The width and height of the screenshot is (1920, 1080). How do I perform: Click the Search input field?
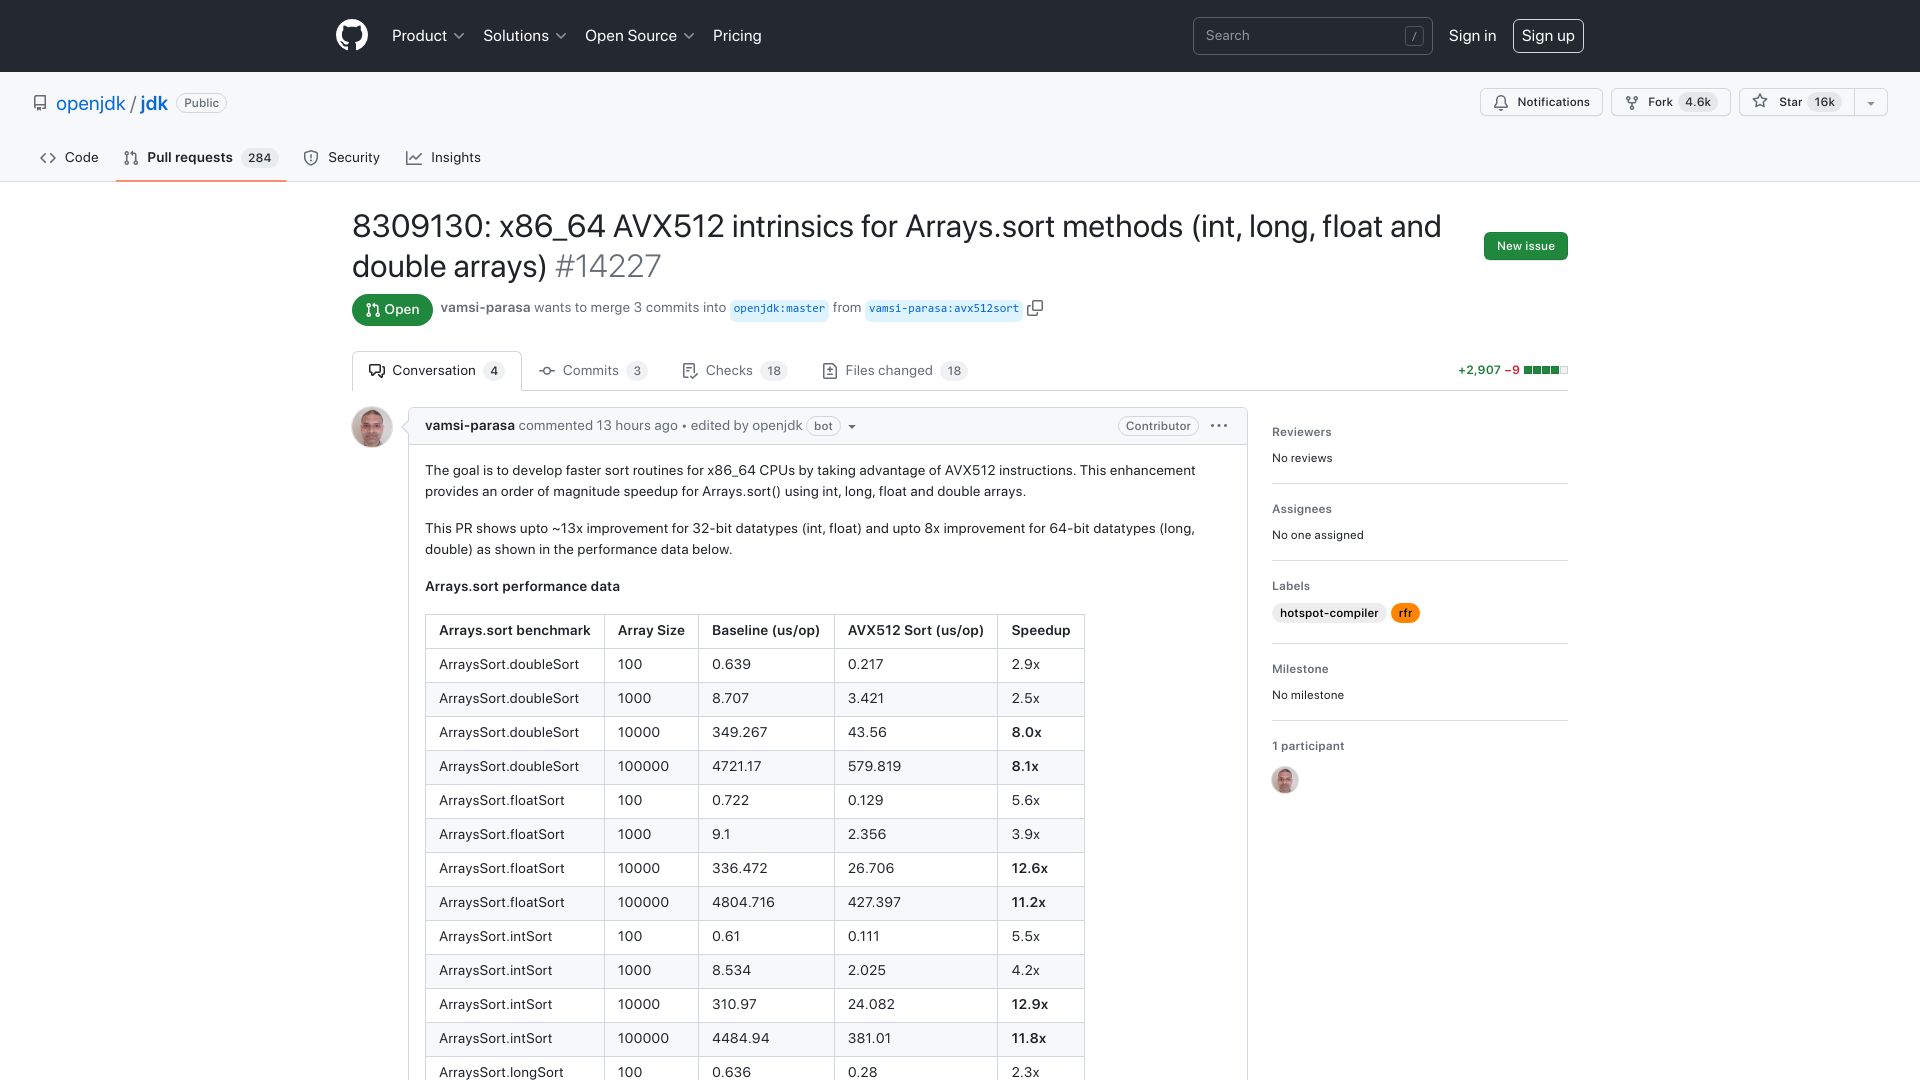click(x=1312, y=36)
